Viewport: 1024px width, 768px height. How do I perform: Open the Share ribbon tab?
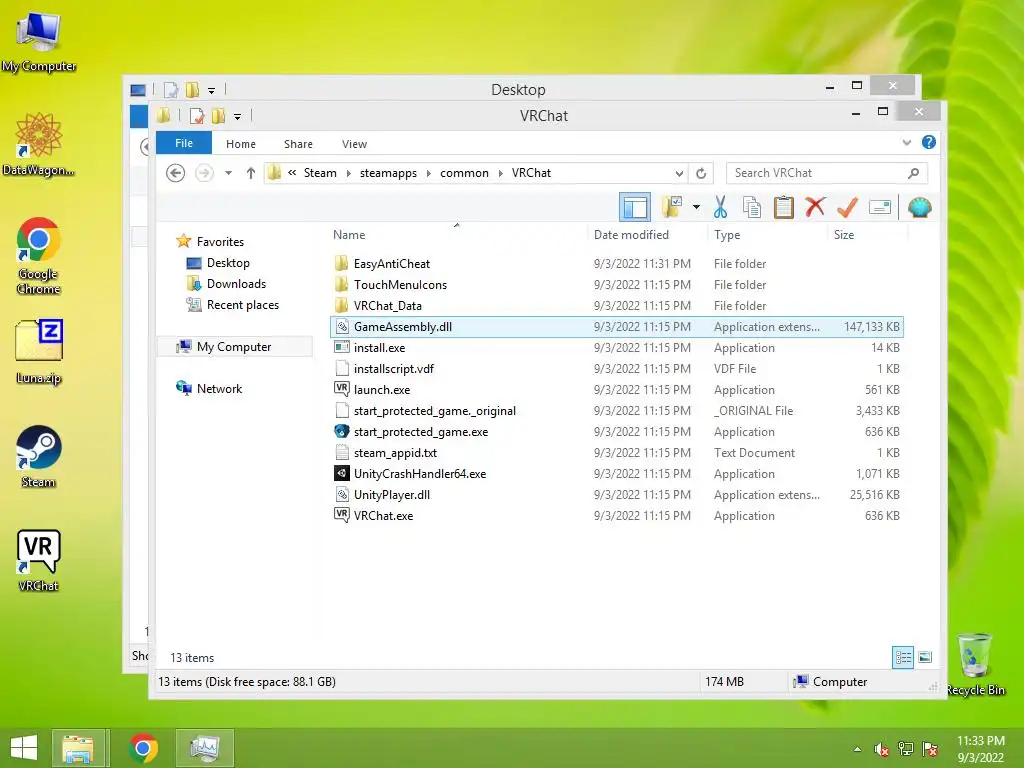298,144
